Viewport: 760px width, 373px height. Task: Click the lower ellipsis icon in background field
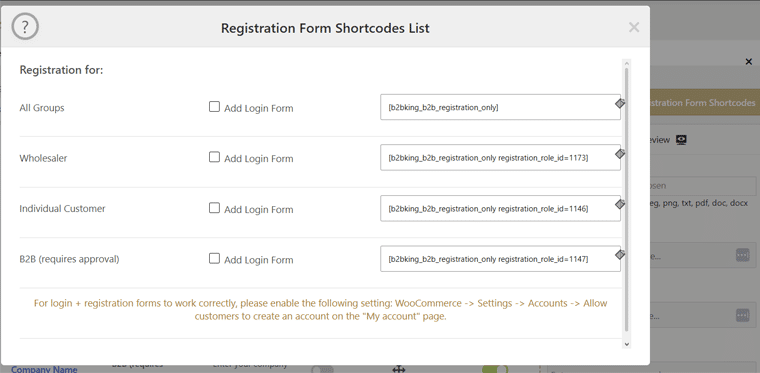point(742,315)
